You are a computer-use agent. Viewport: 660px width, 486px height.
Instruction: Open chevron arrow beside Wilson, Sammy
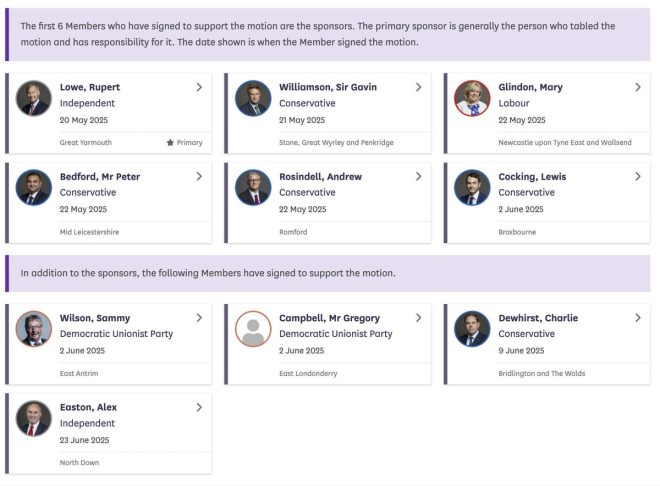coord(199,318)
